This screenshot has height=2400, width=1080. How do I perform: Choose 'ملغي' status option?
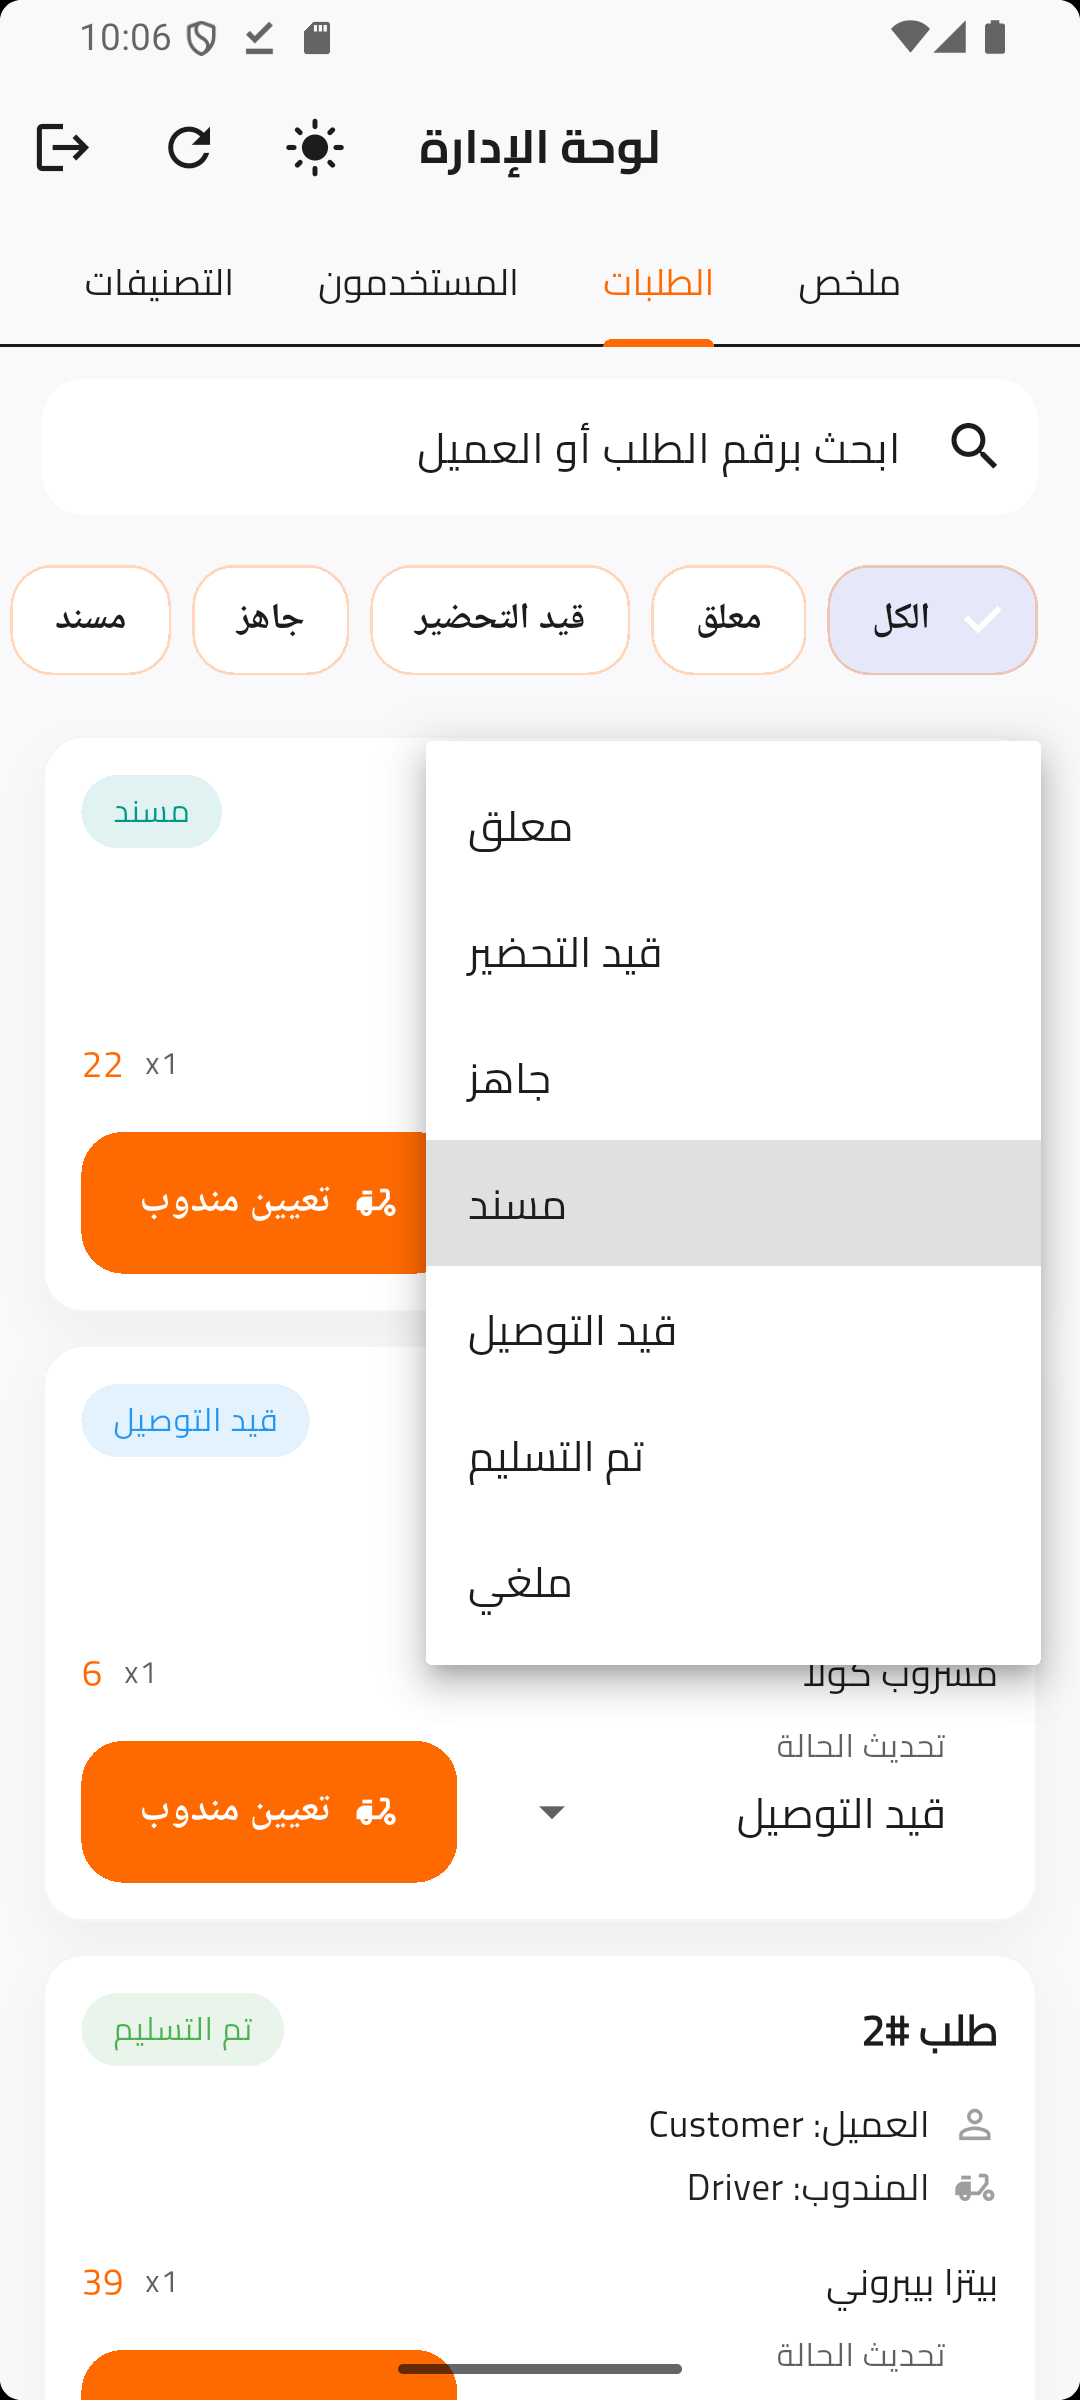732,1584
